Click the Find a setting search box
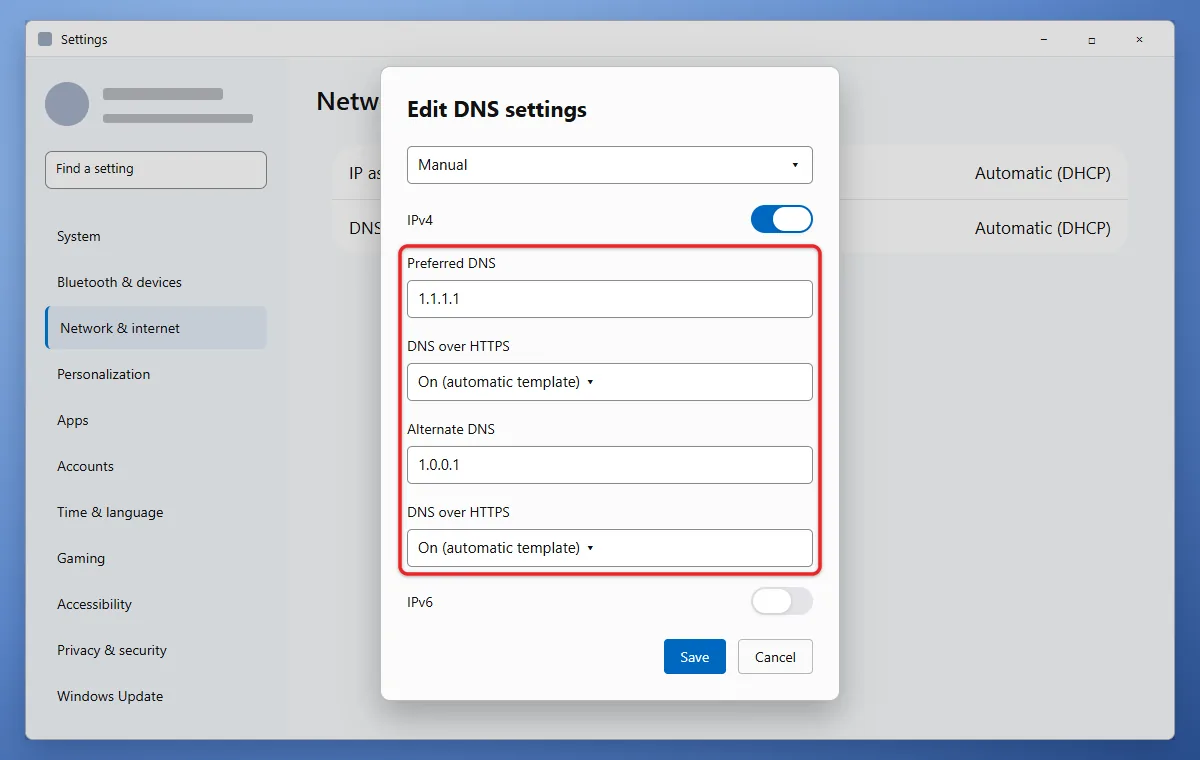The height and width of the screenshot is (760, 1200). (156, 170)
